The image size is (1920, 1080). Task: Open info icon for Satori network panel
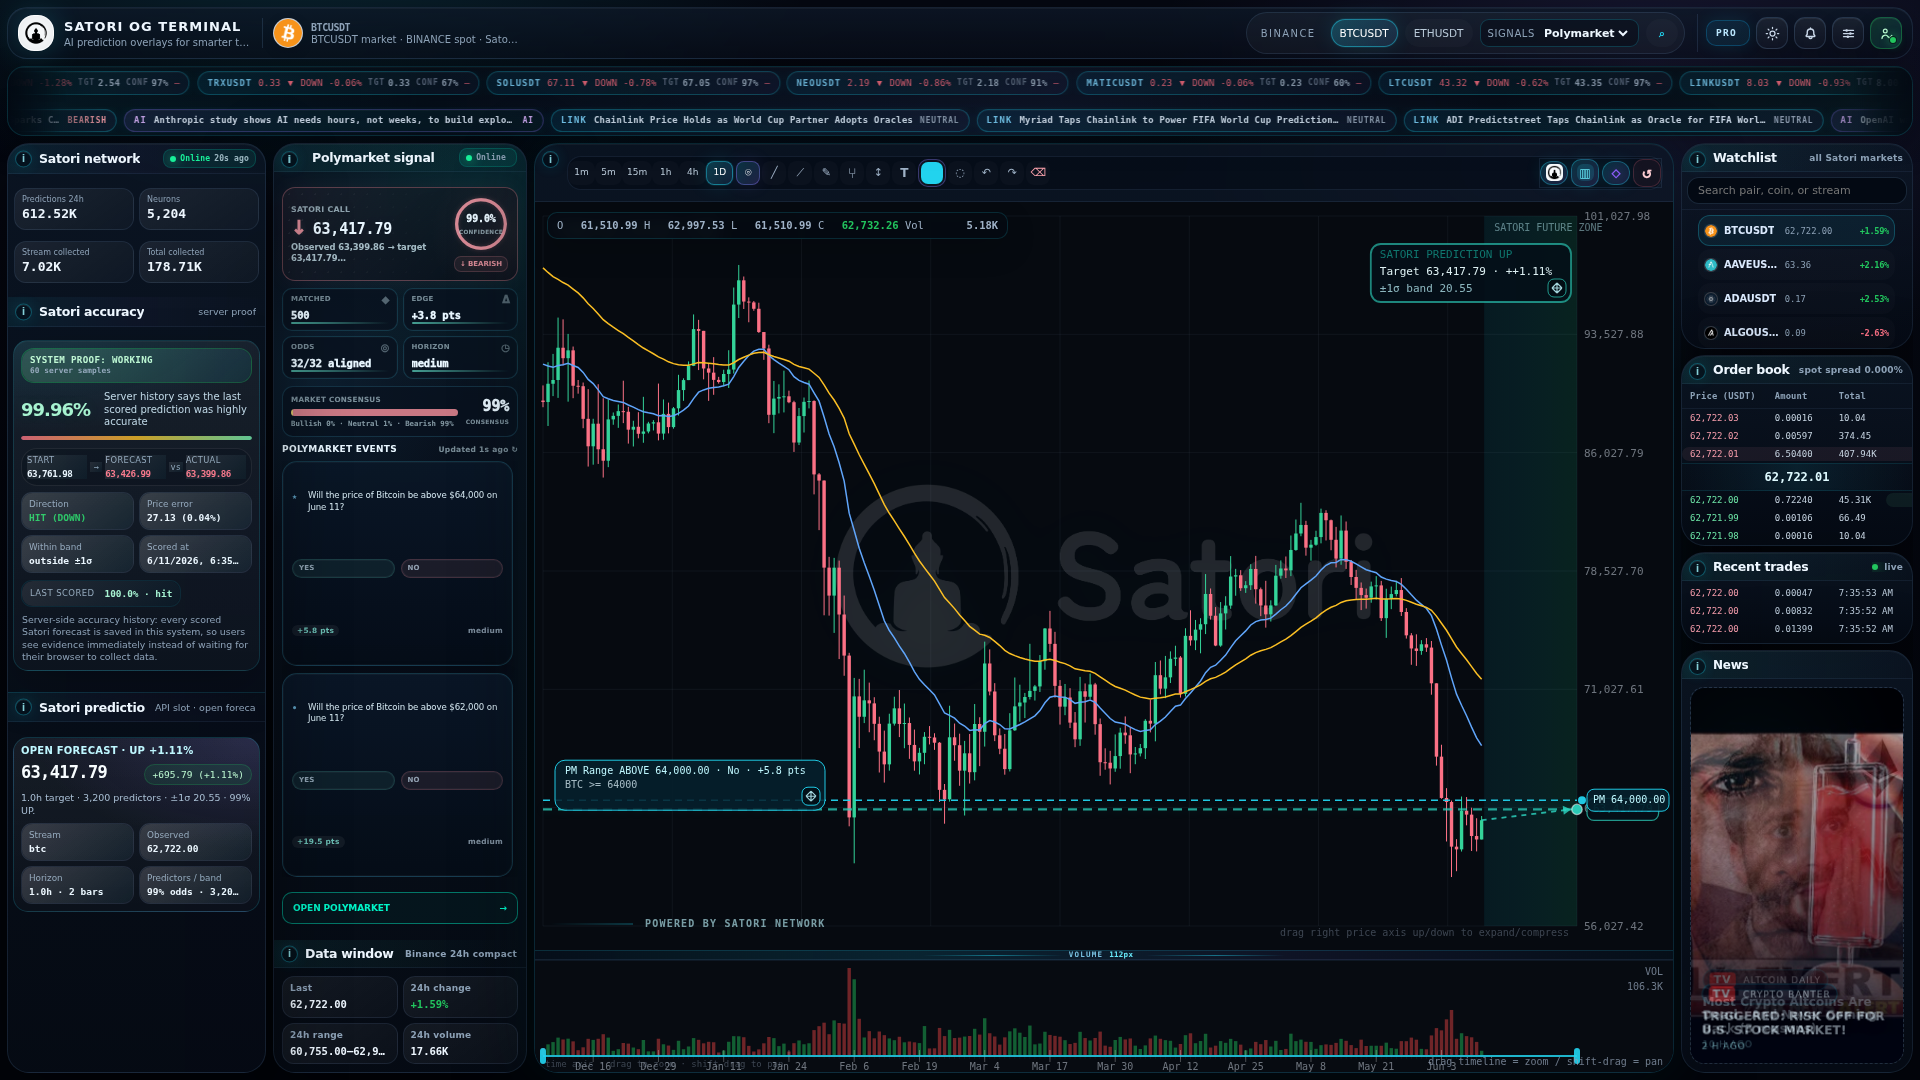pyautogui.click(x=23, y=158)
